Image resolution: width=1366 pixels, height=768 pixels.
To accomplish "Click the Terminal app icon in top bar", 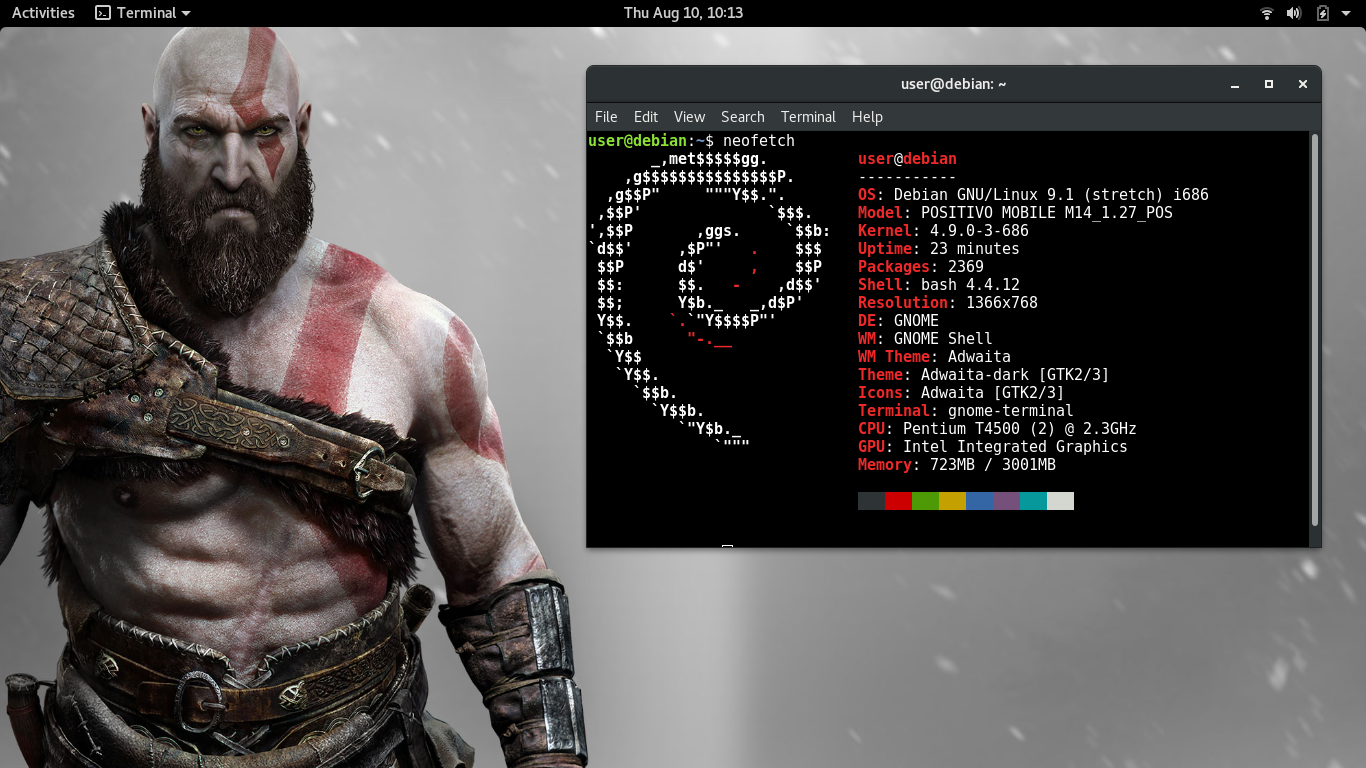I will (103, 13).
